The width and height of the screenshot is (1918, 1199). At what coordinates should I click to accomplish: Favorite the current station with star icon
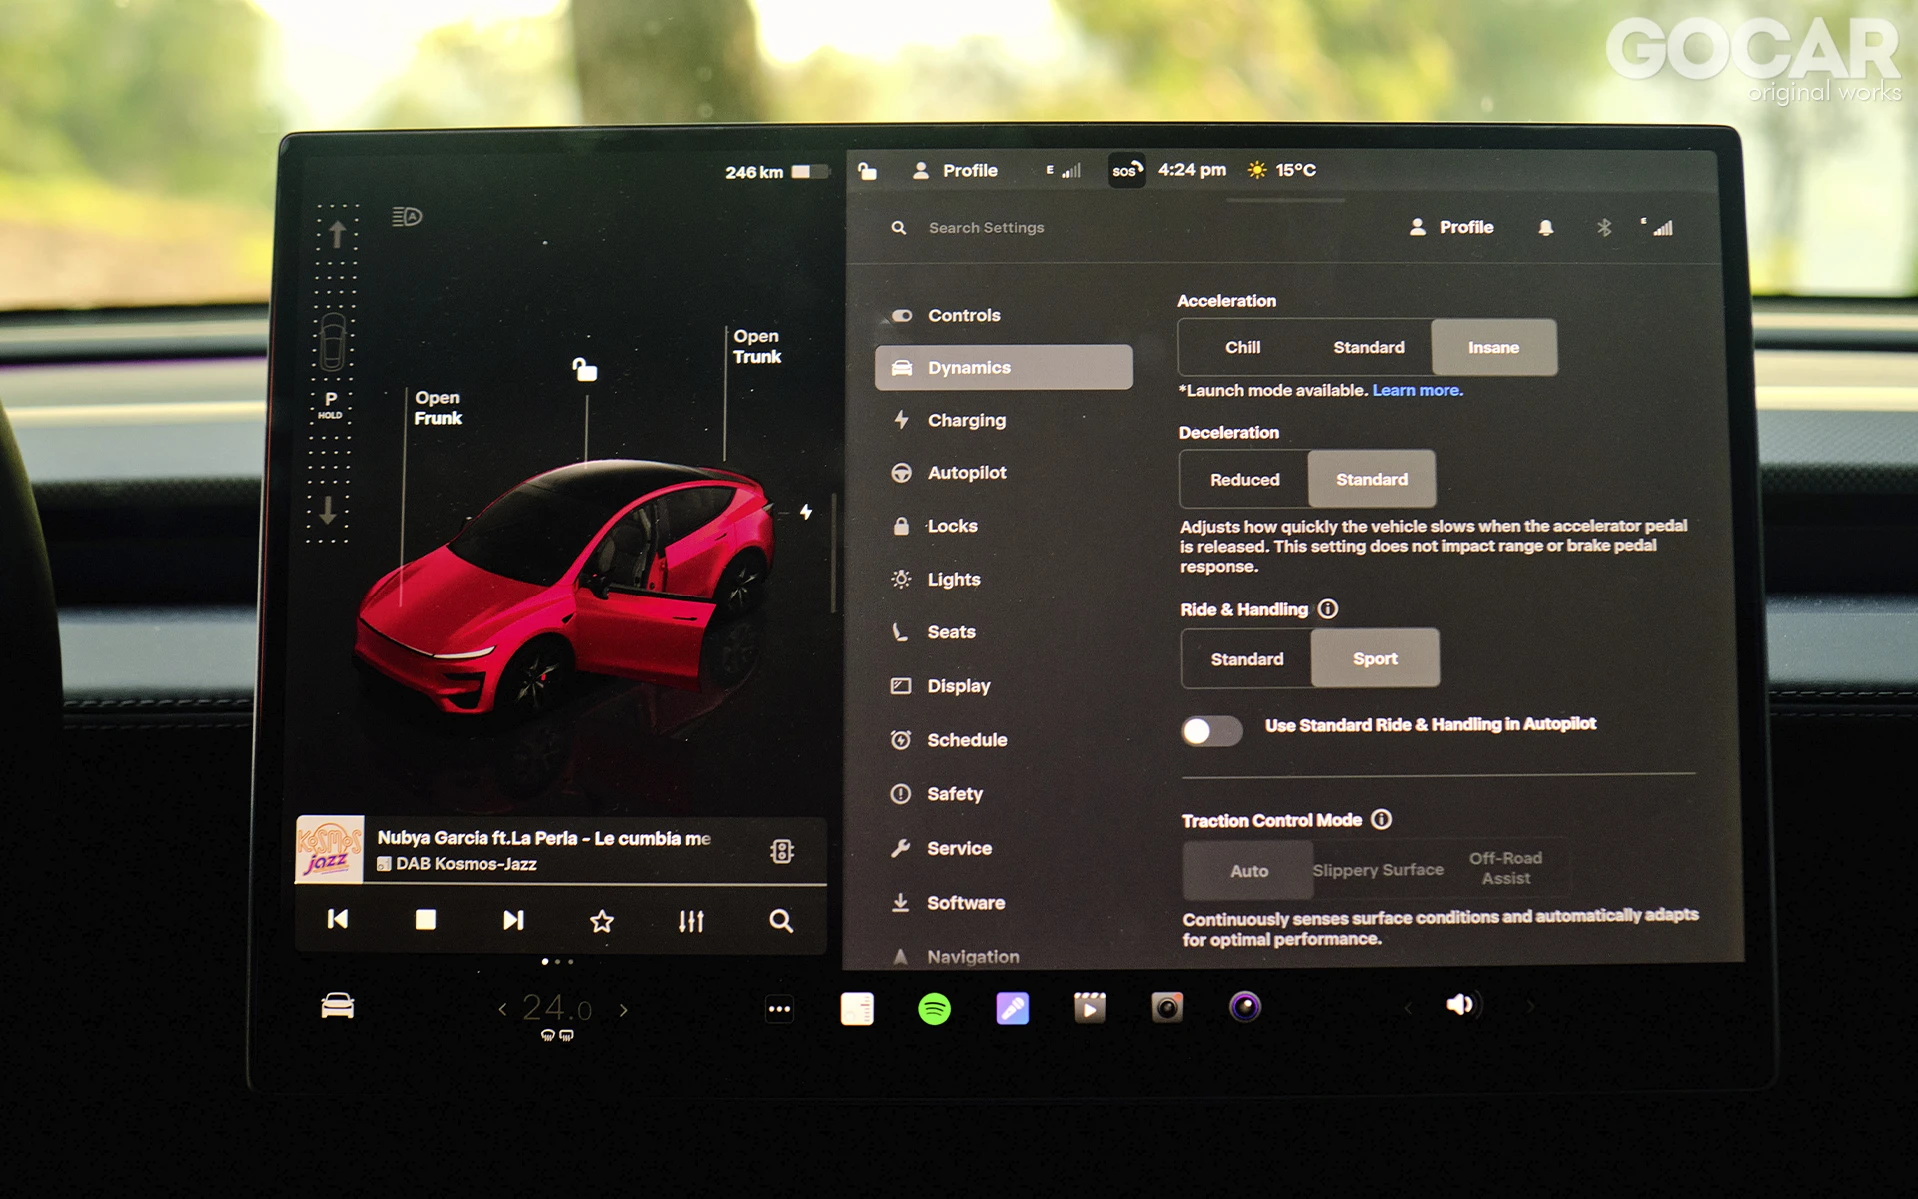pos(601,921)
